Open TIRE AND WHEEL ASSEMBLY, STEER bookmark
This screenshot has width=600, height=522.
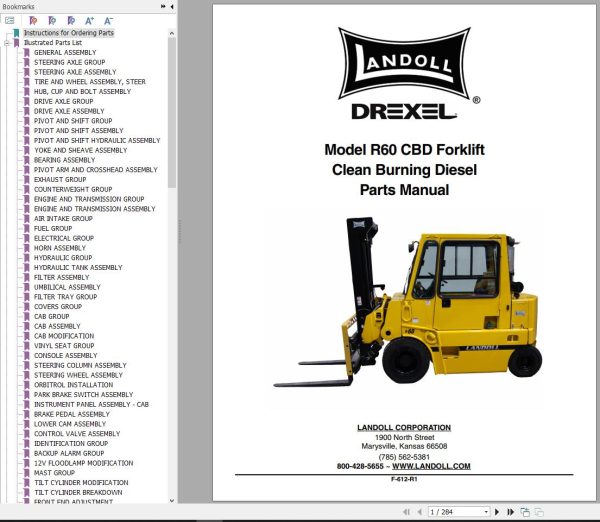(90, 82)
